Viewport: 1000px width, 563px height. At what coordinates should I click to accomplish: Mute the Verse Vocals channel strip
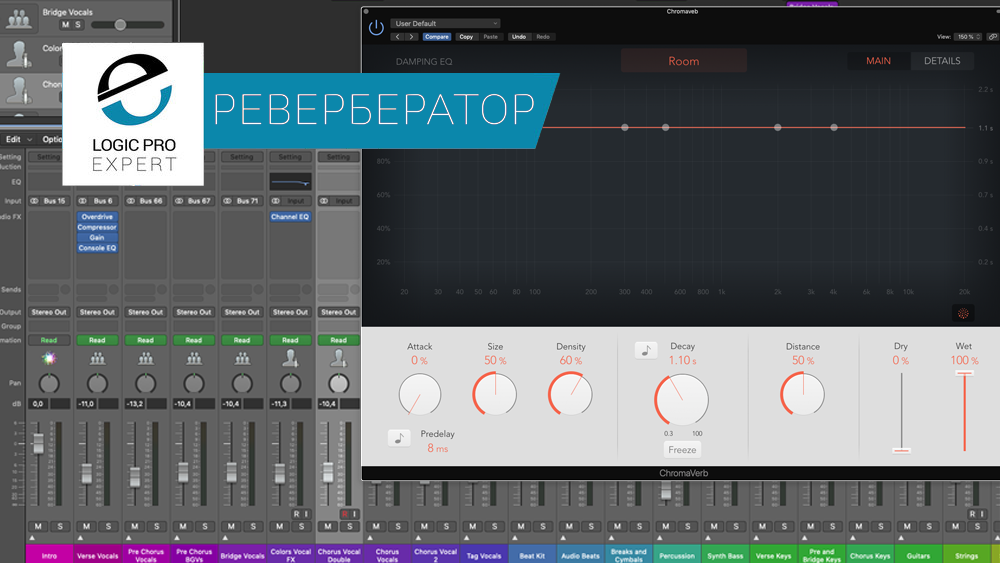[86, 527]
